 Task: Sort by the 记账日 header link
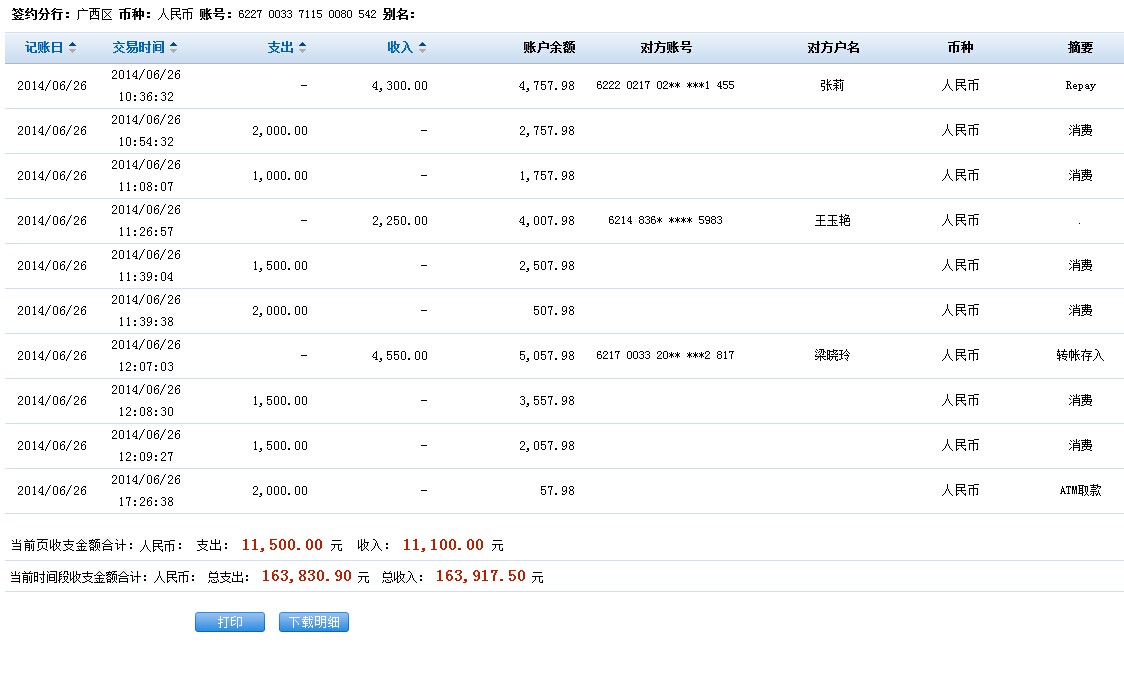click(x=44, y=47)
